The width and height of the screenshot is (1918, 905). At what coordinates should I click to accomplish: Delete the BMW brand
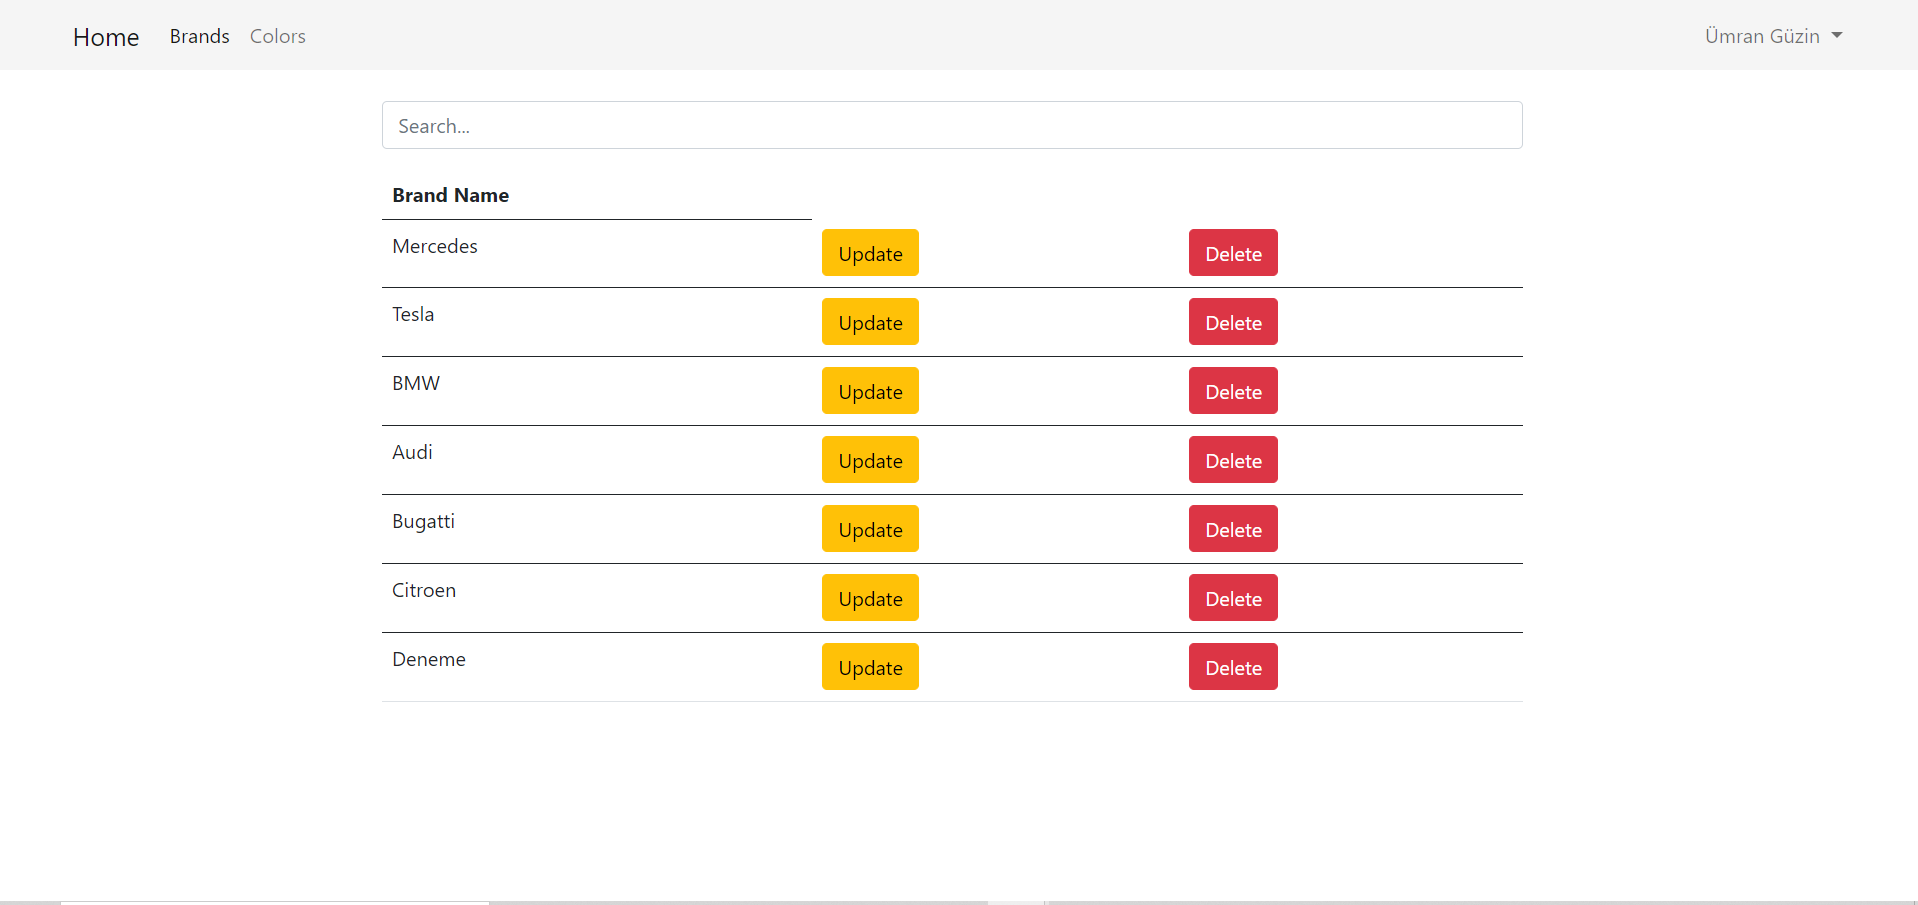click(1232, 391)
